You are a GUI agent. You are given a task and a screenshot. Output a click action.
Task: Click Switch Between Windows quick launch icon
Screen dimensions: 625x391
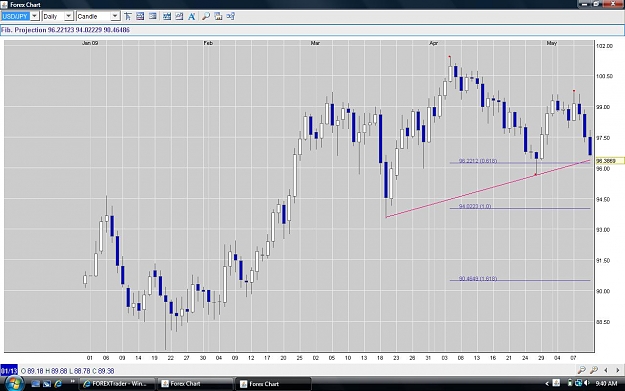tap(47, 384)
